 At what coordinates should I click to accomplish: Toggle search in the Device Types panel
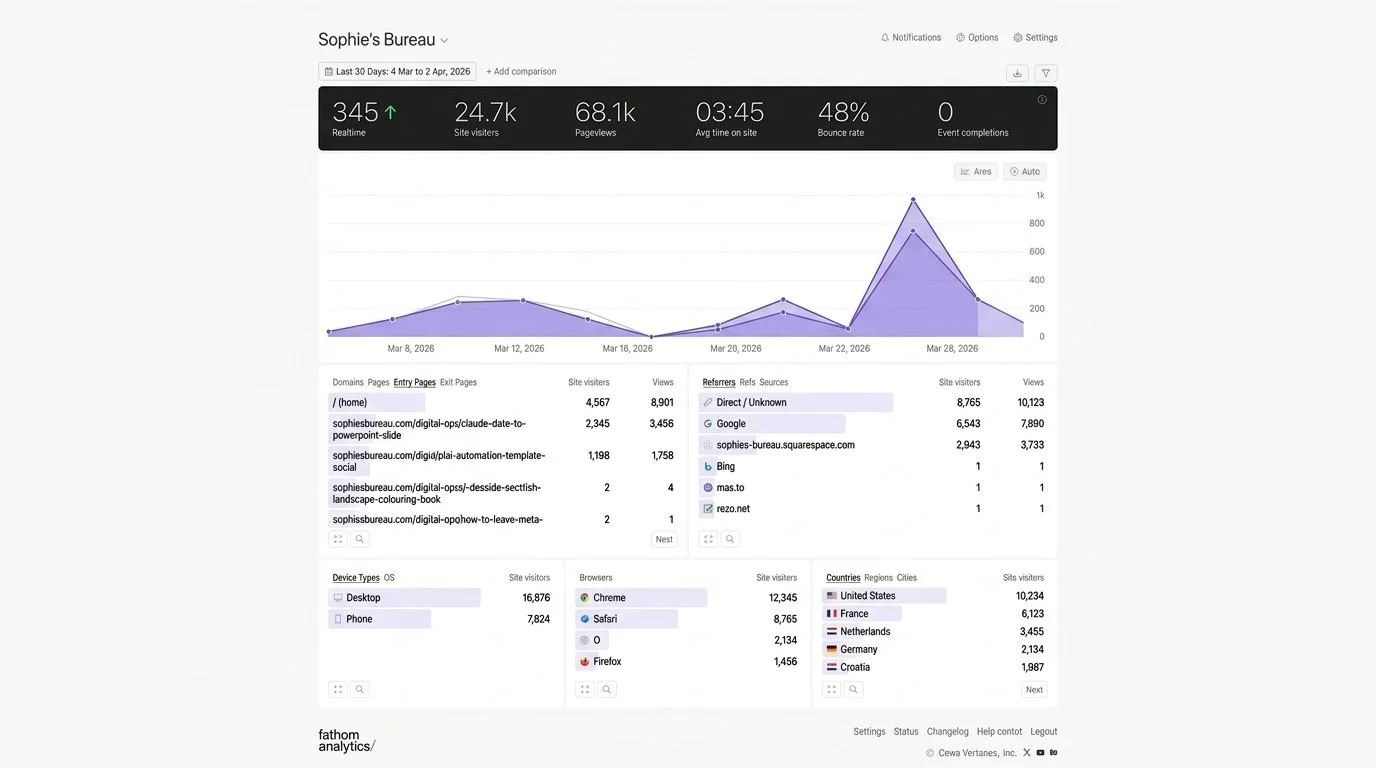click(x=359, y=689)
